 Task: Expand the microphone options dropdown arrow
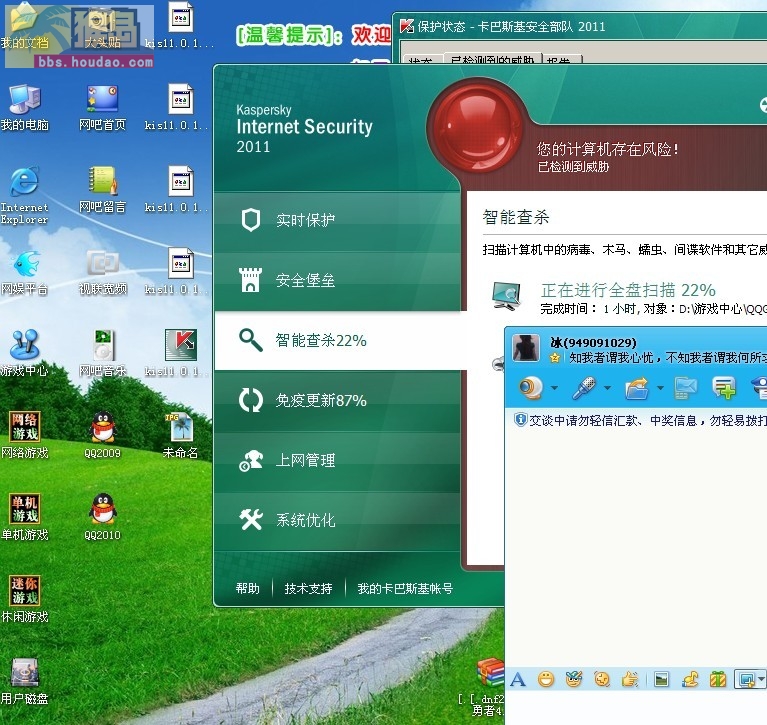(x=607, y=388)
